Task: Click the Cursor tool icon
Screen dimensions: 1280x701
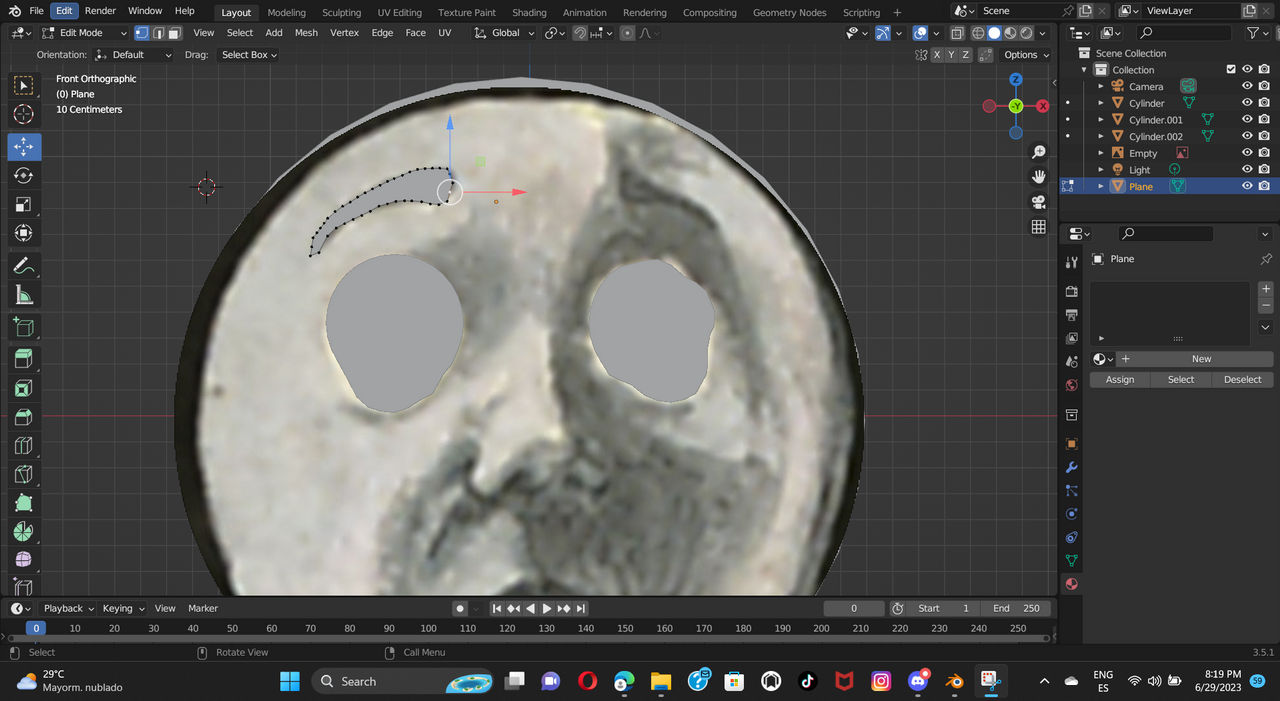Action: [24, 114]
